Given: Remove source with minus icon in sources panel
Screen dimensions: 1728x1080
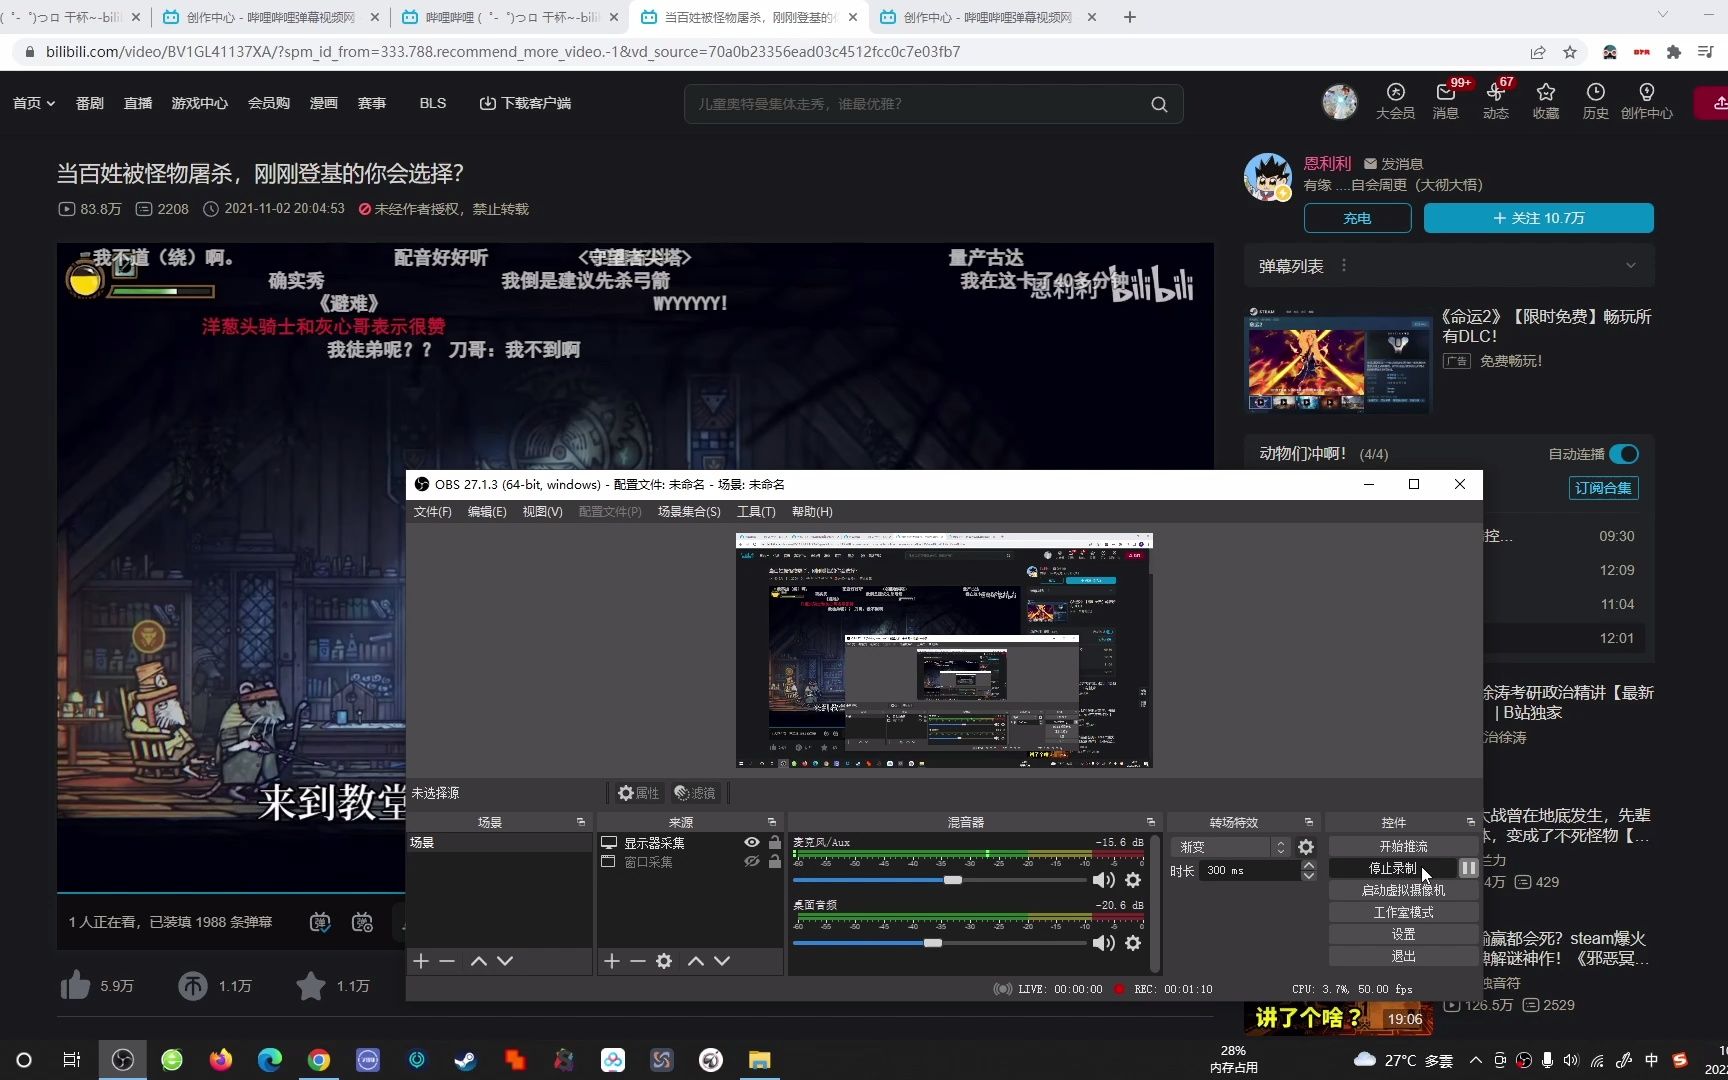Looking at the screenshot, I should pos(638,961).
